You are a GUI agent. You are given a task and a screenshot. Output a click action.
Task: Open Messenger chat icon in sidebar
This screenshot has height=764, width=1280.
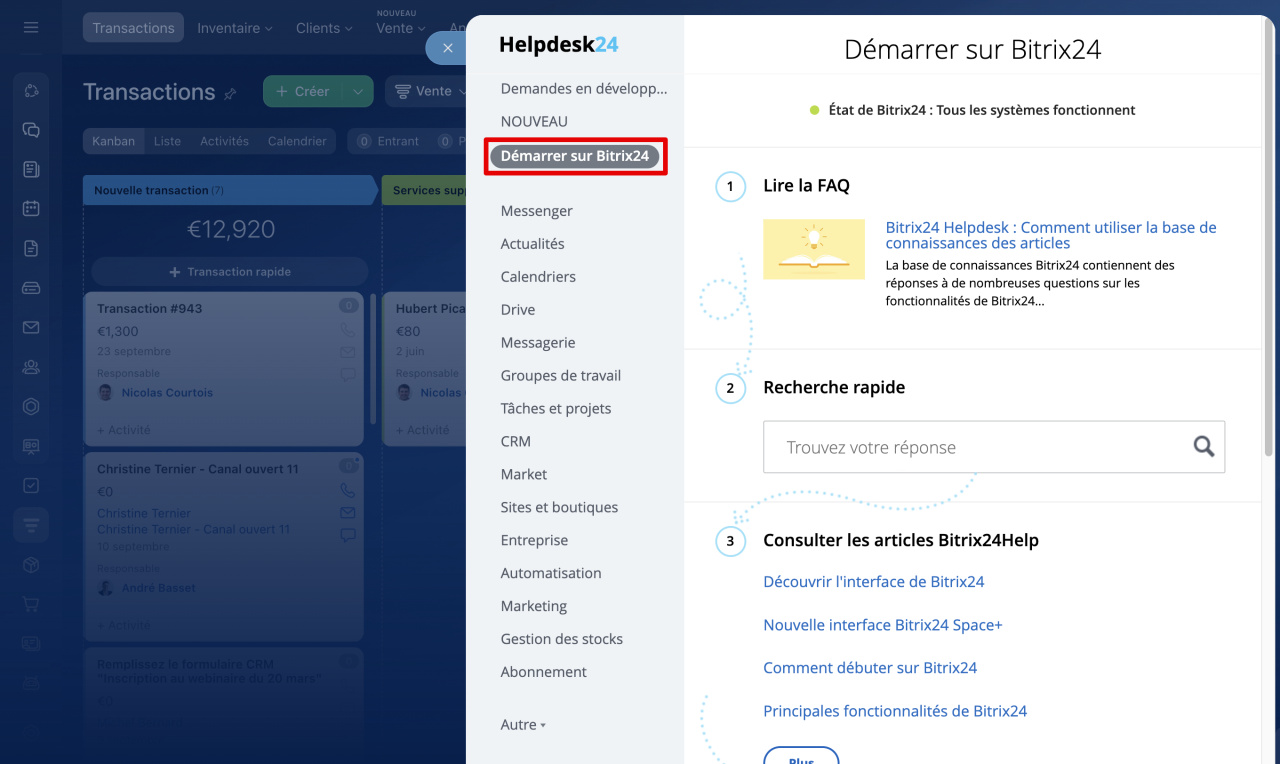click(31, 130)
